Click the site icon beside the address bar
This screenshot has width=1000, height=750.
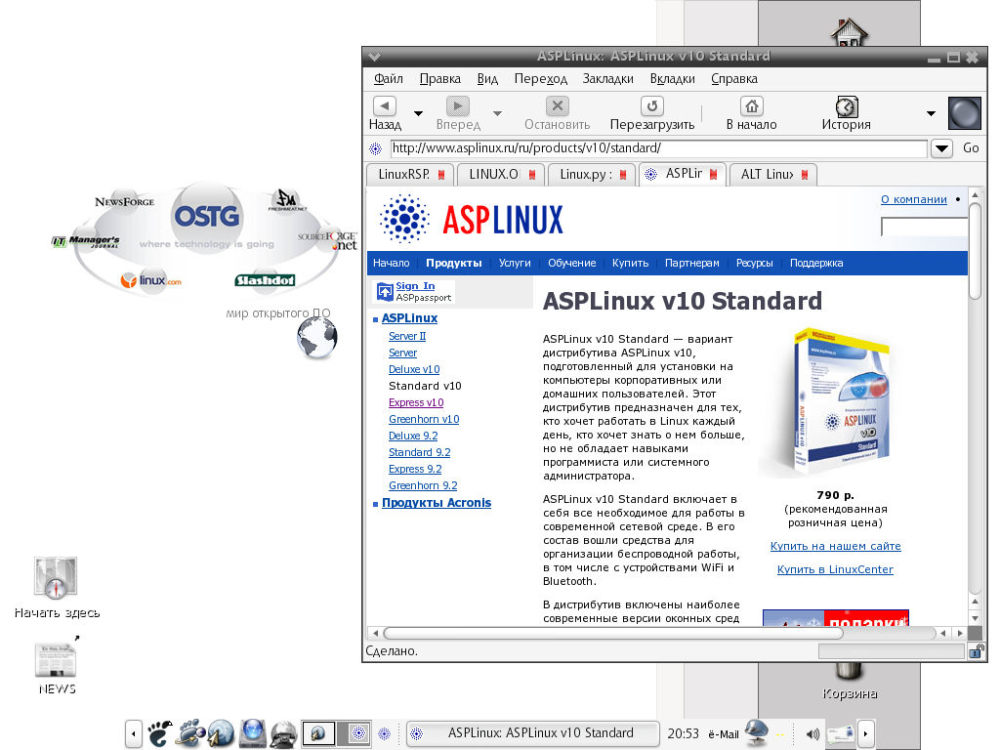[x=376, y=149]
